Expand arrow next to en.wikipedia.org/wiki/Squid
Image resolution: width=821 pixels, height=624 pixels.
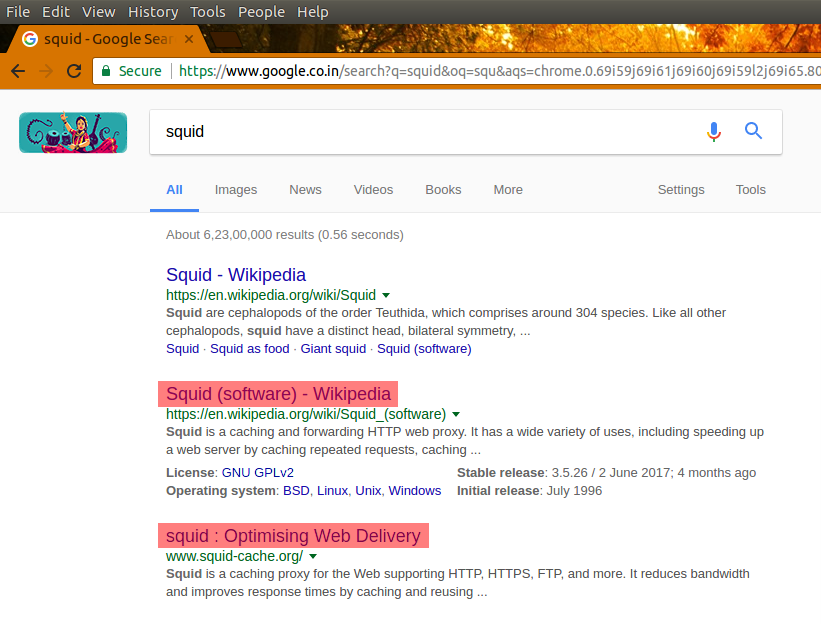tap(386, 295)
